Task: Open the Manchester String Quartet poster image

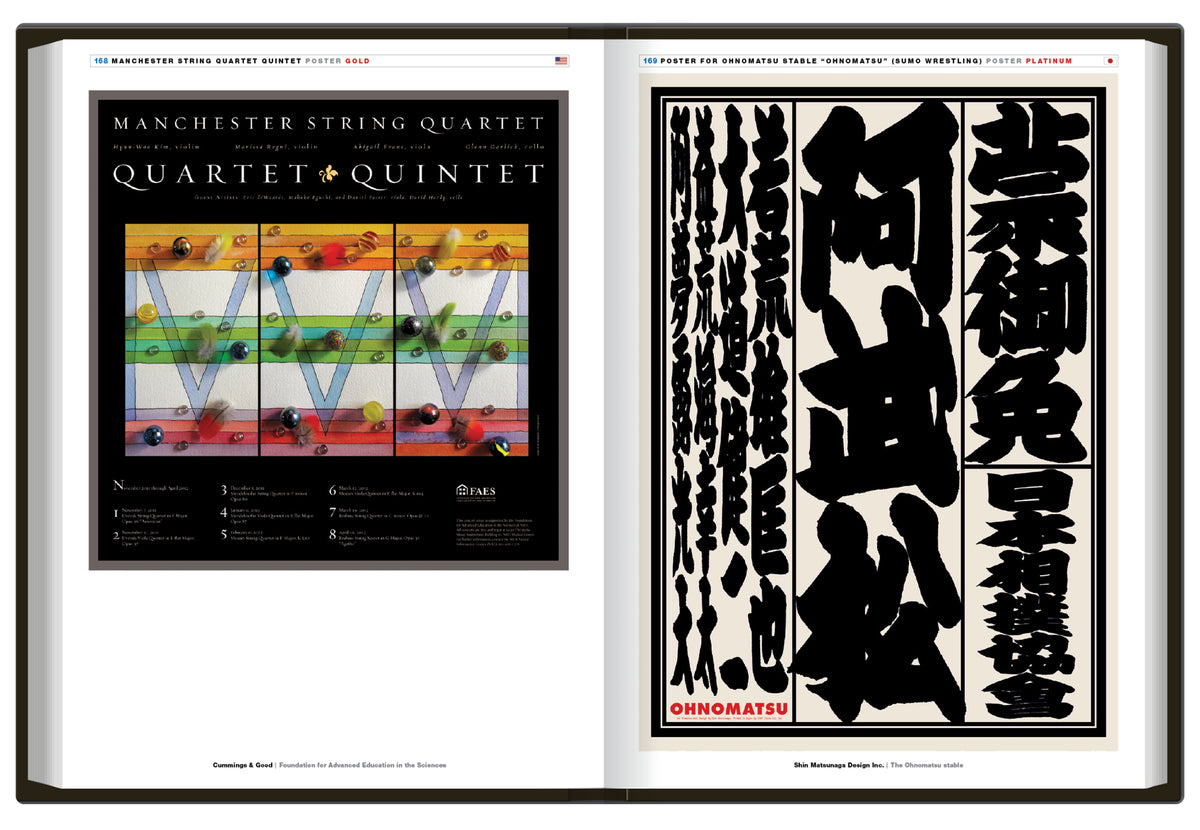Action: 329,330
